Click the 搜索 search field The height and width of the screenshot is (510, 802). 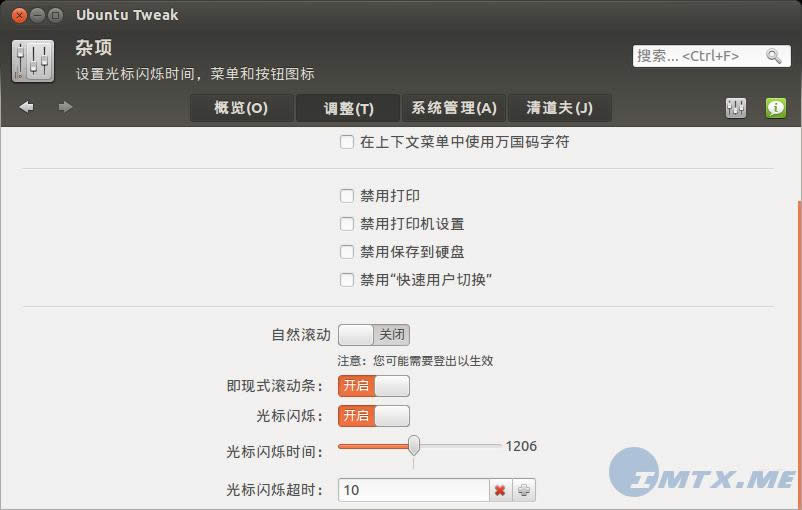711,56
